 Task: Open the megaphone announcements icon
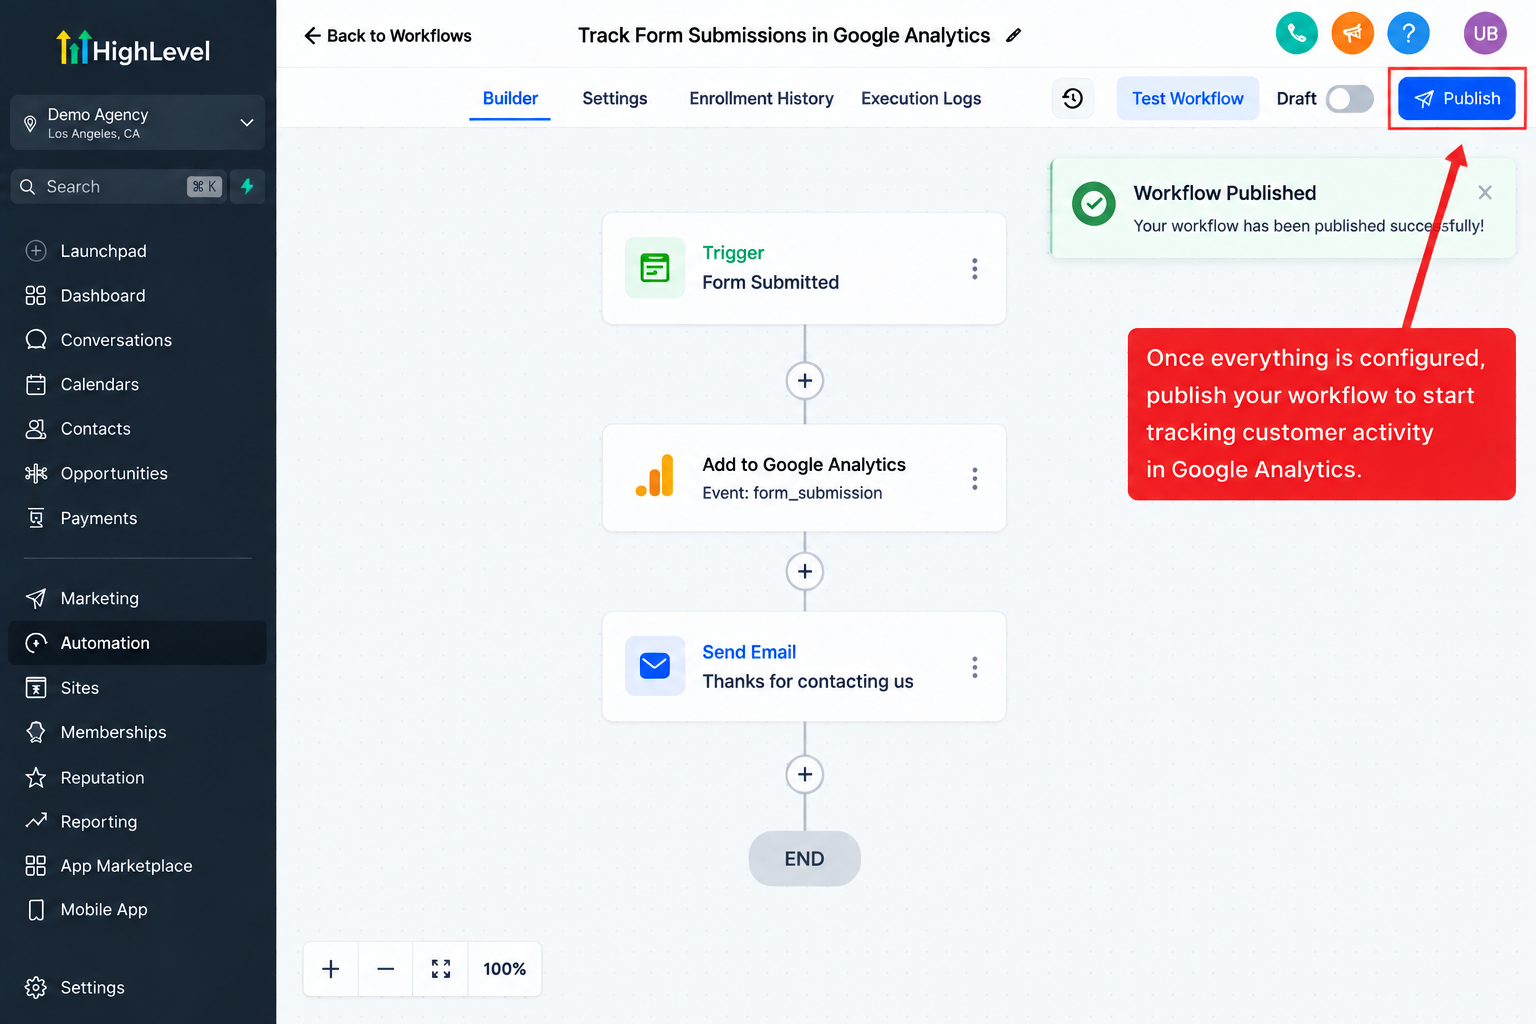coord(1352,33)
